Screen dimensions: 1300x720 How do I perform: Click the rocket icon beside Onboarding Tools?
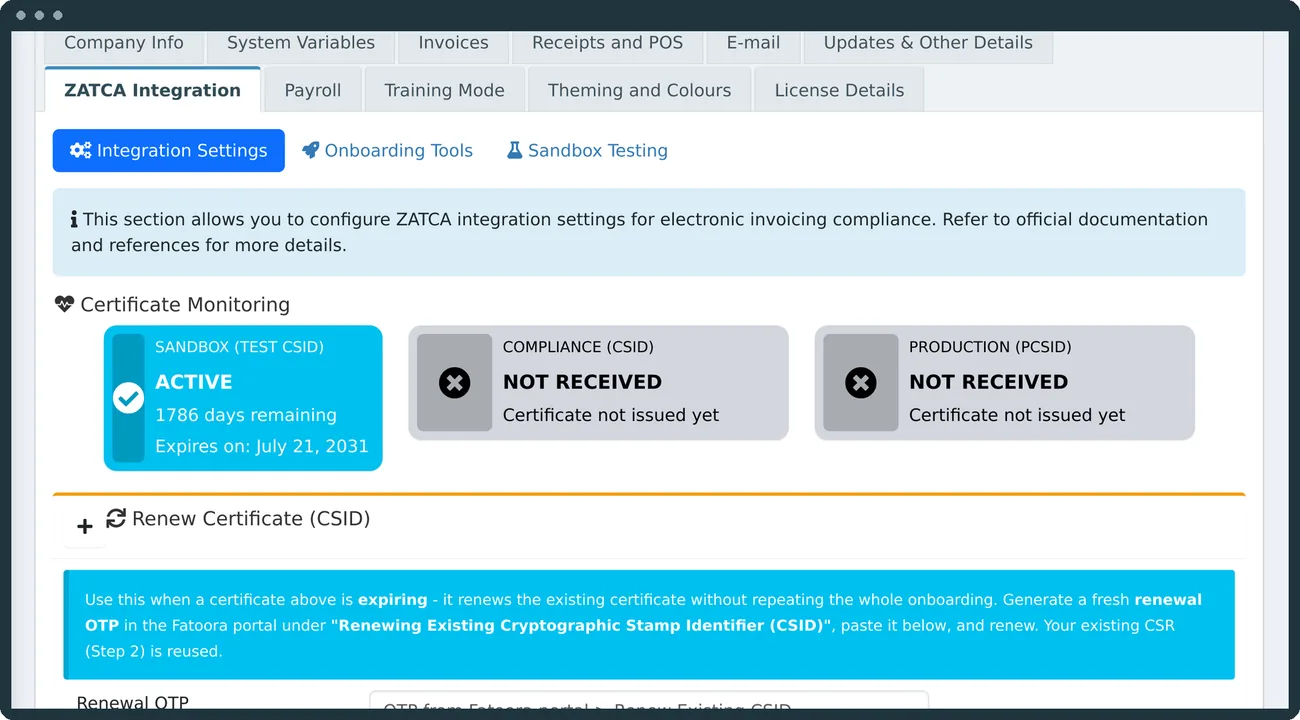(x=311, y=151)
